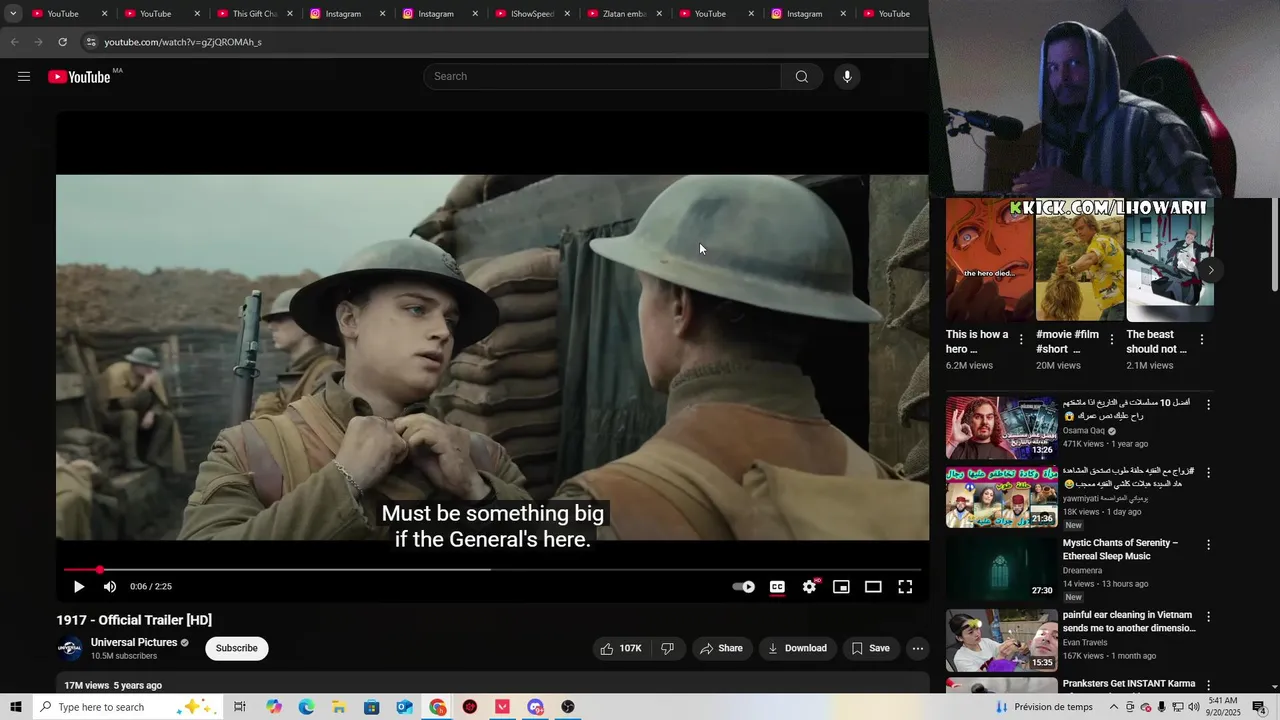Open options for the Osama Qaq video
Image resolution: width=1280 pixels, height=720 pixels.
[1208, 405]
